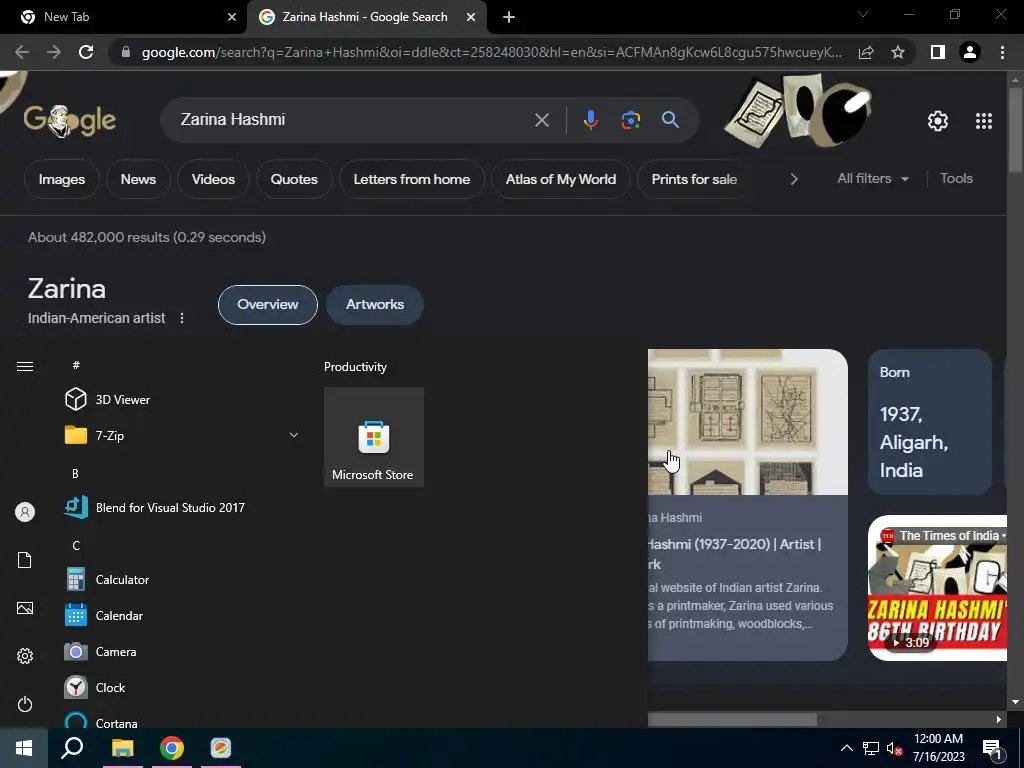Open taskbar search magnifier
The width and height of the screenshot is (1024, 768).
click(72, 748)
